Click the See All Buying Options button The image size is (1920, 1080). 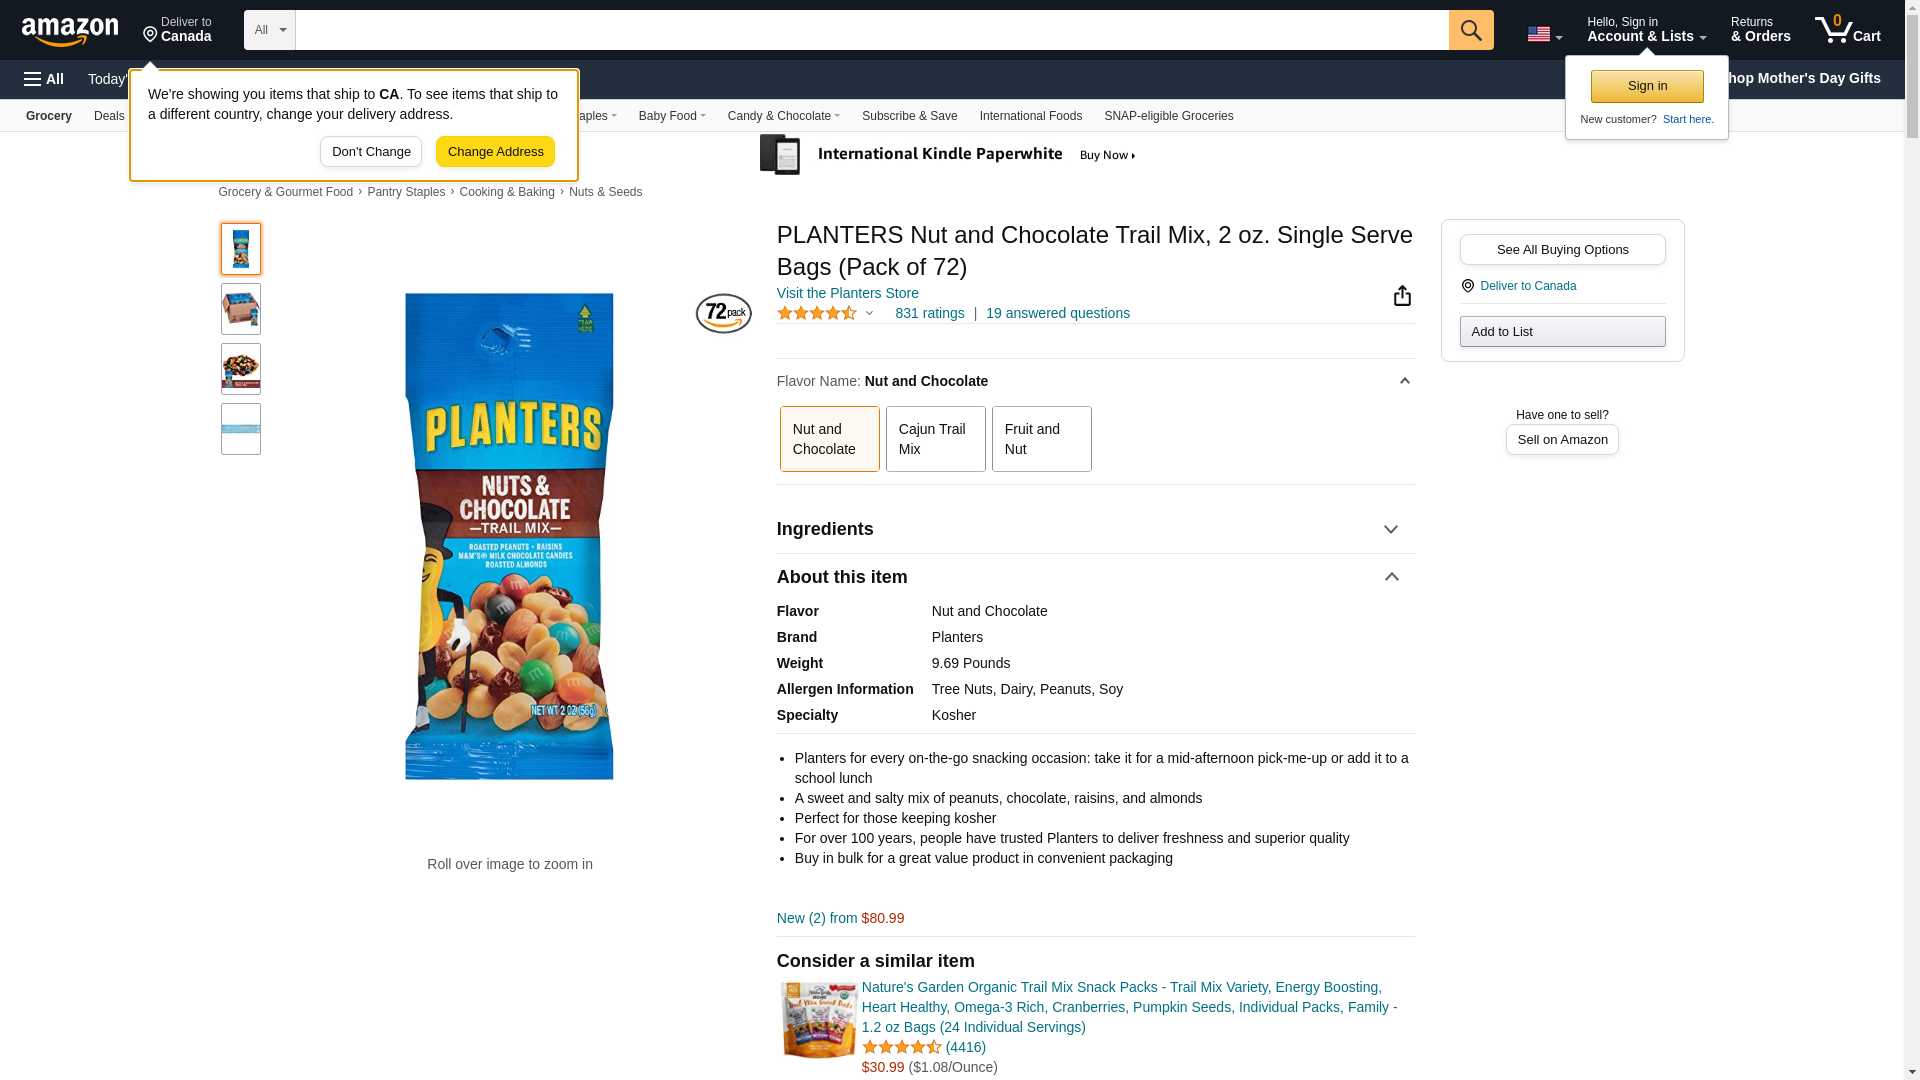coord(1562,250)
